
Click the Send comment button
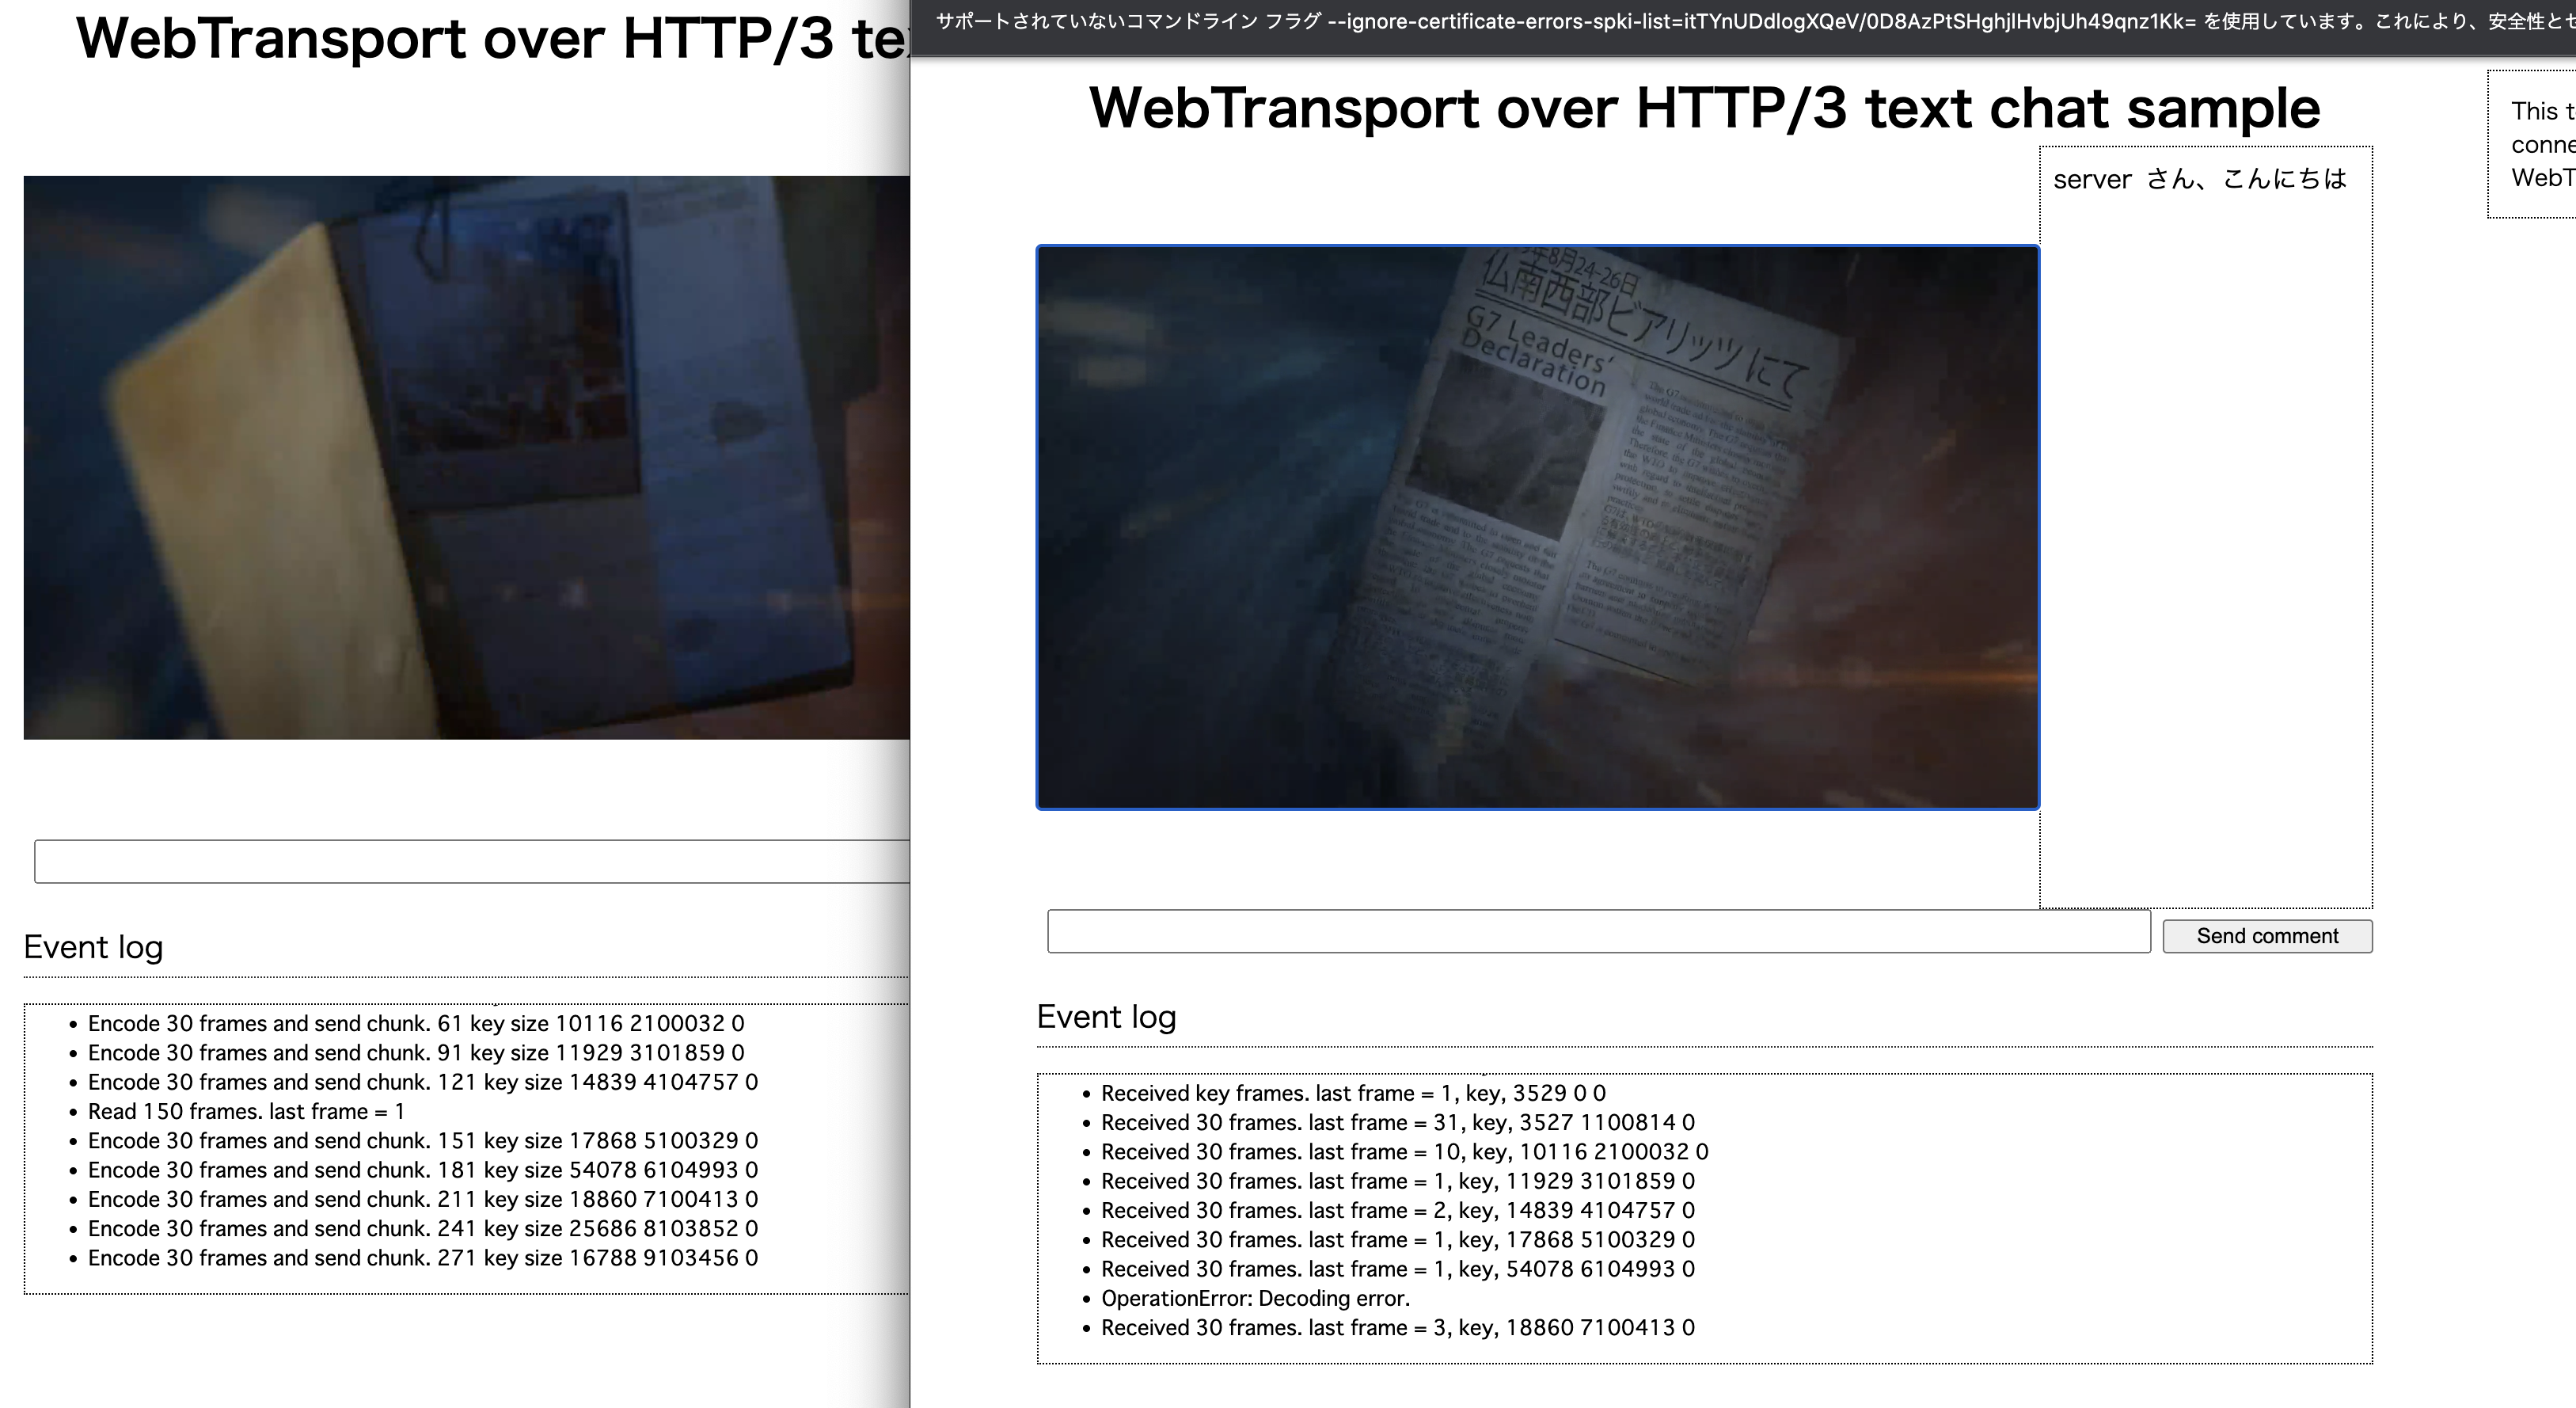coord(2267,936)
